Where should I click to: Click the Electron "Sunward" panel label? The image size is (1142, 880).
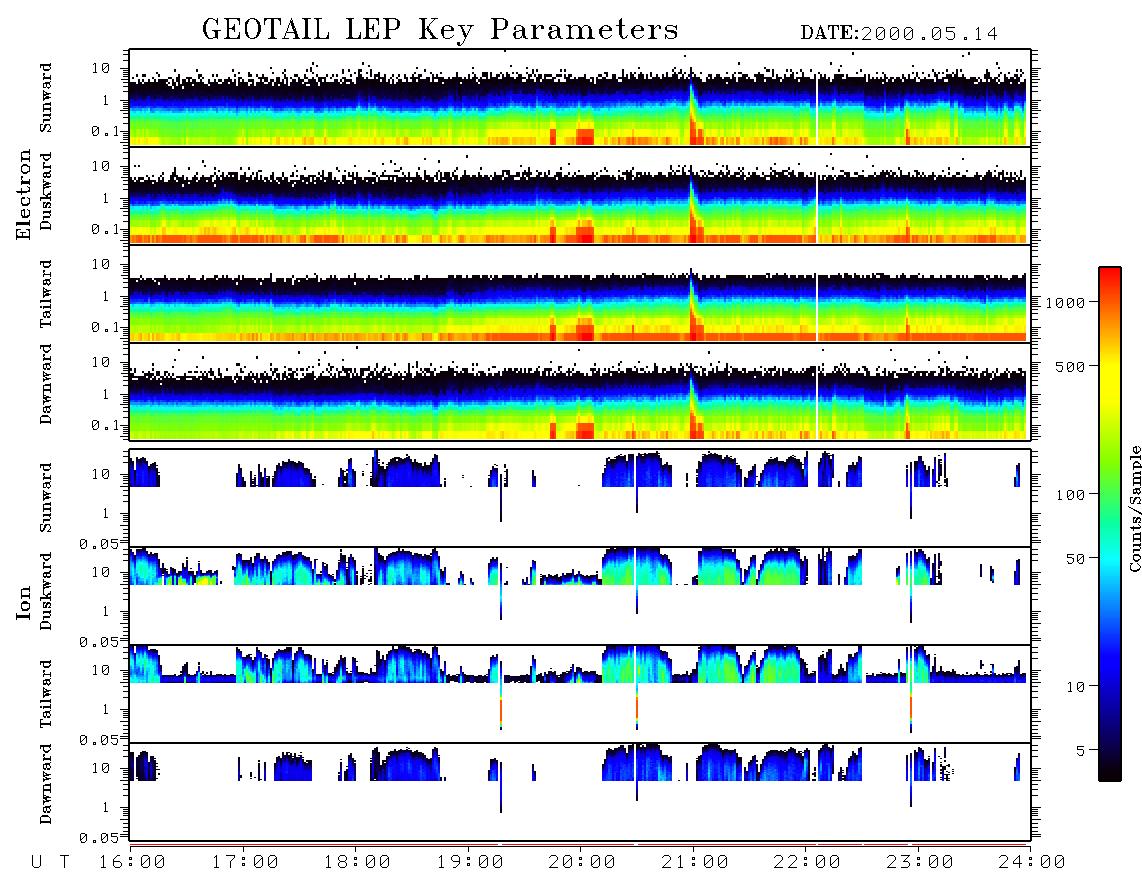coord(46,98)
